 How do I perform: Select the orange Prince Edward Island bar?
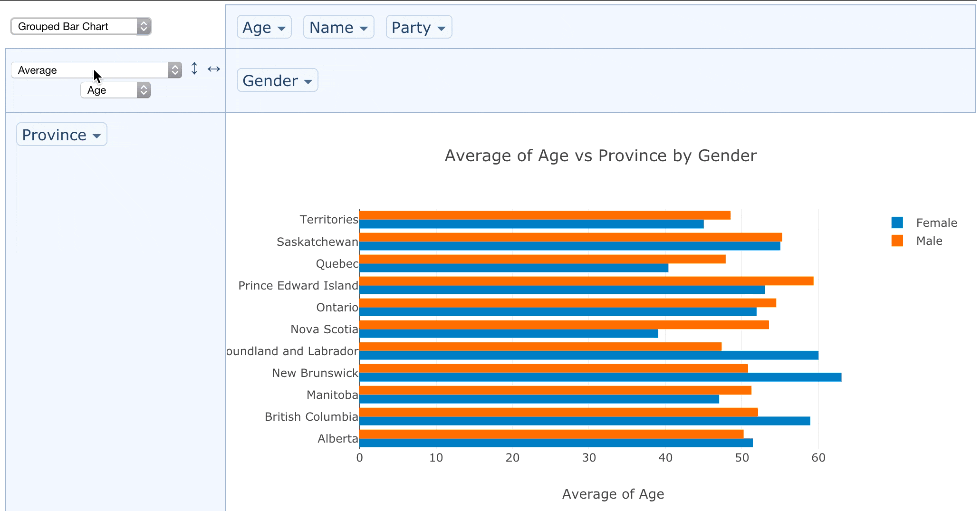point(586,281)
